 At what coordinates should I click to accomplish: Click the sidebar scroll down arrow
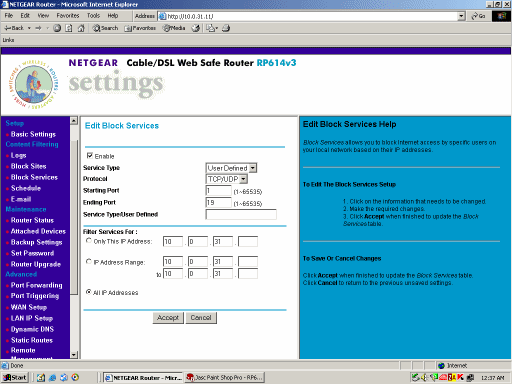tap(74, 355)
